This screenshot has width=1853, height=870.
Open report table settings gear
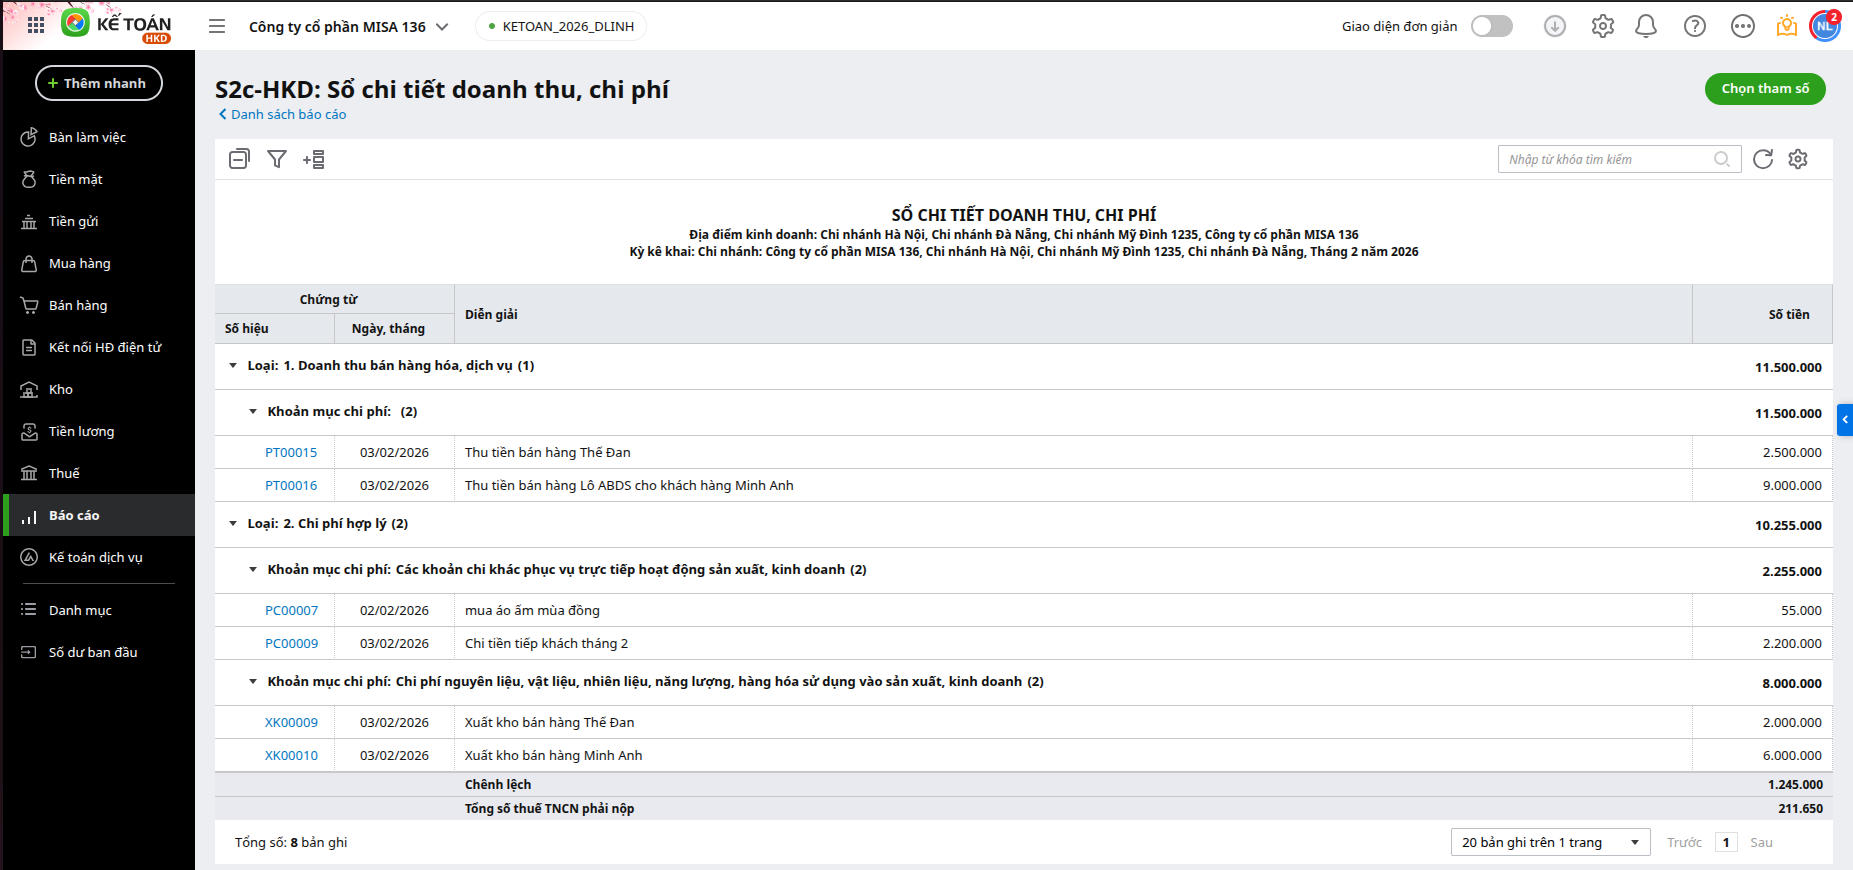pyautogui.click(x=1798, y=159)
